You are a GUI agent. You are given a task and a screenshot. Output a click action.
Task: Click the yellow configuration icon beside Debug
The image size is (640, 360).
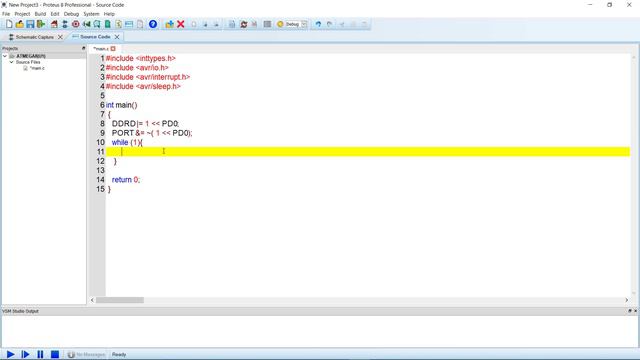[x=280, y=24]
